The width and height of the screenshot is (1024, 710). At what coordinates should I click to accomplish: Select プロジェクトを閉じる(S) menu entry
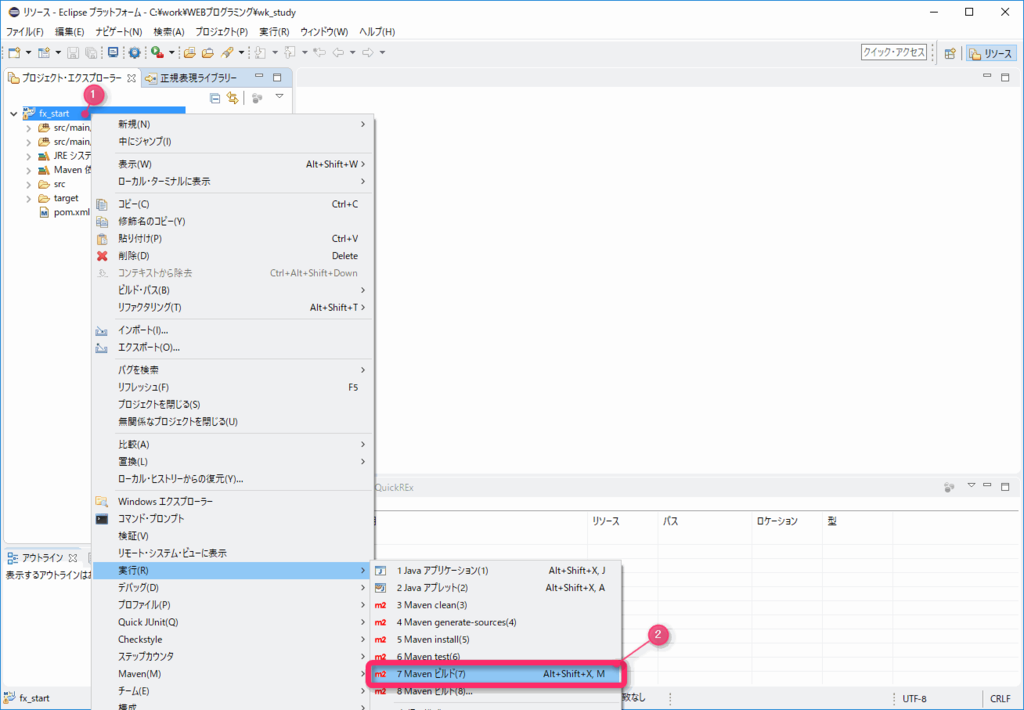[232, 404]
